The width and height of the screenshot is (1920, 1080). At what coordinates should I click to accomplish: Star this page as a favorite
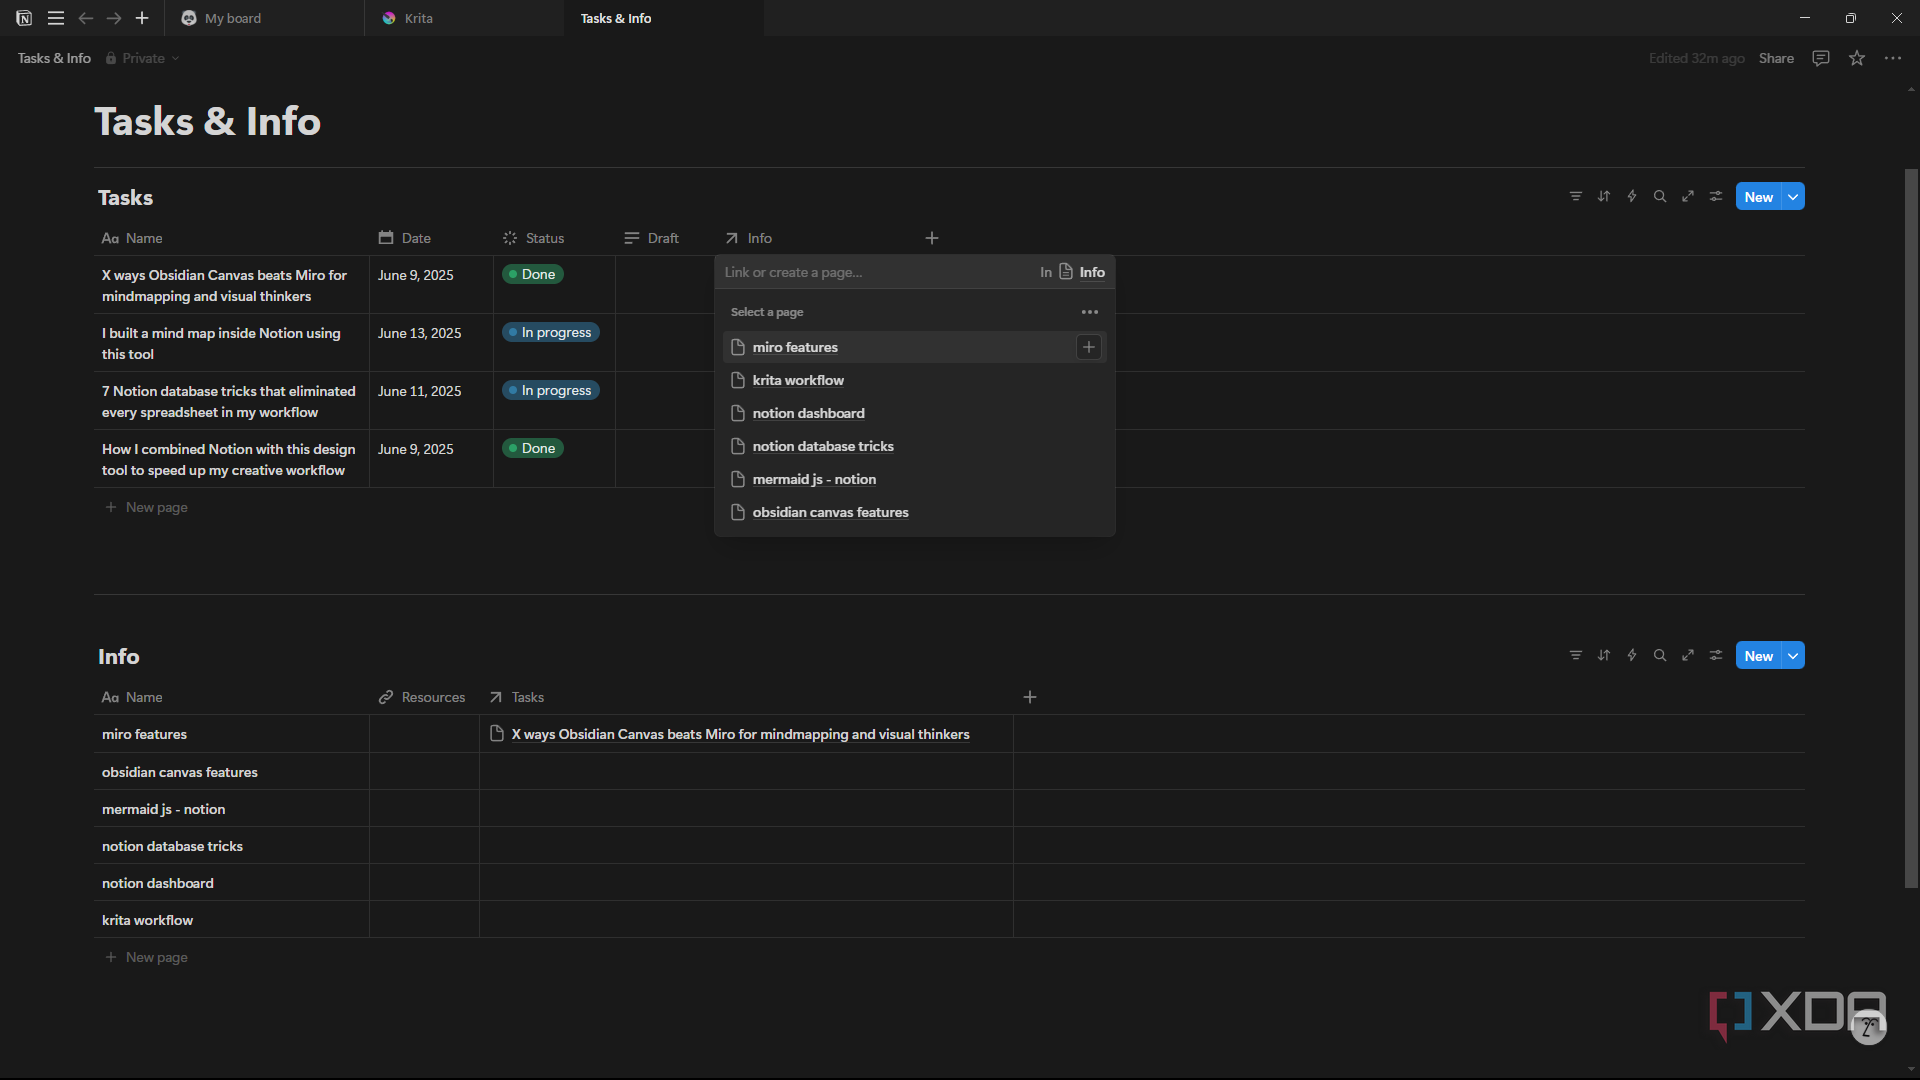1857,58
